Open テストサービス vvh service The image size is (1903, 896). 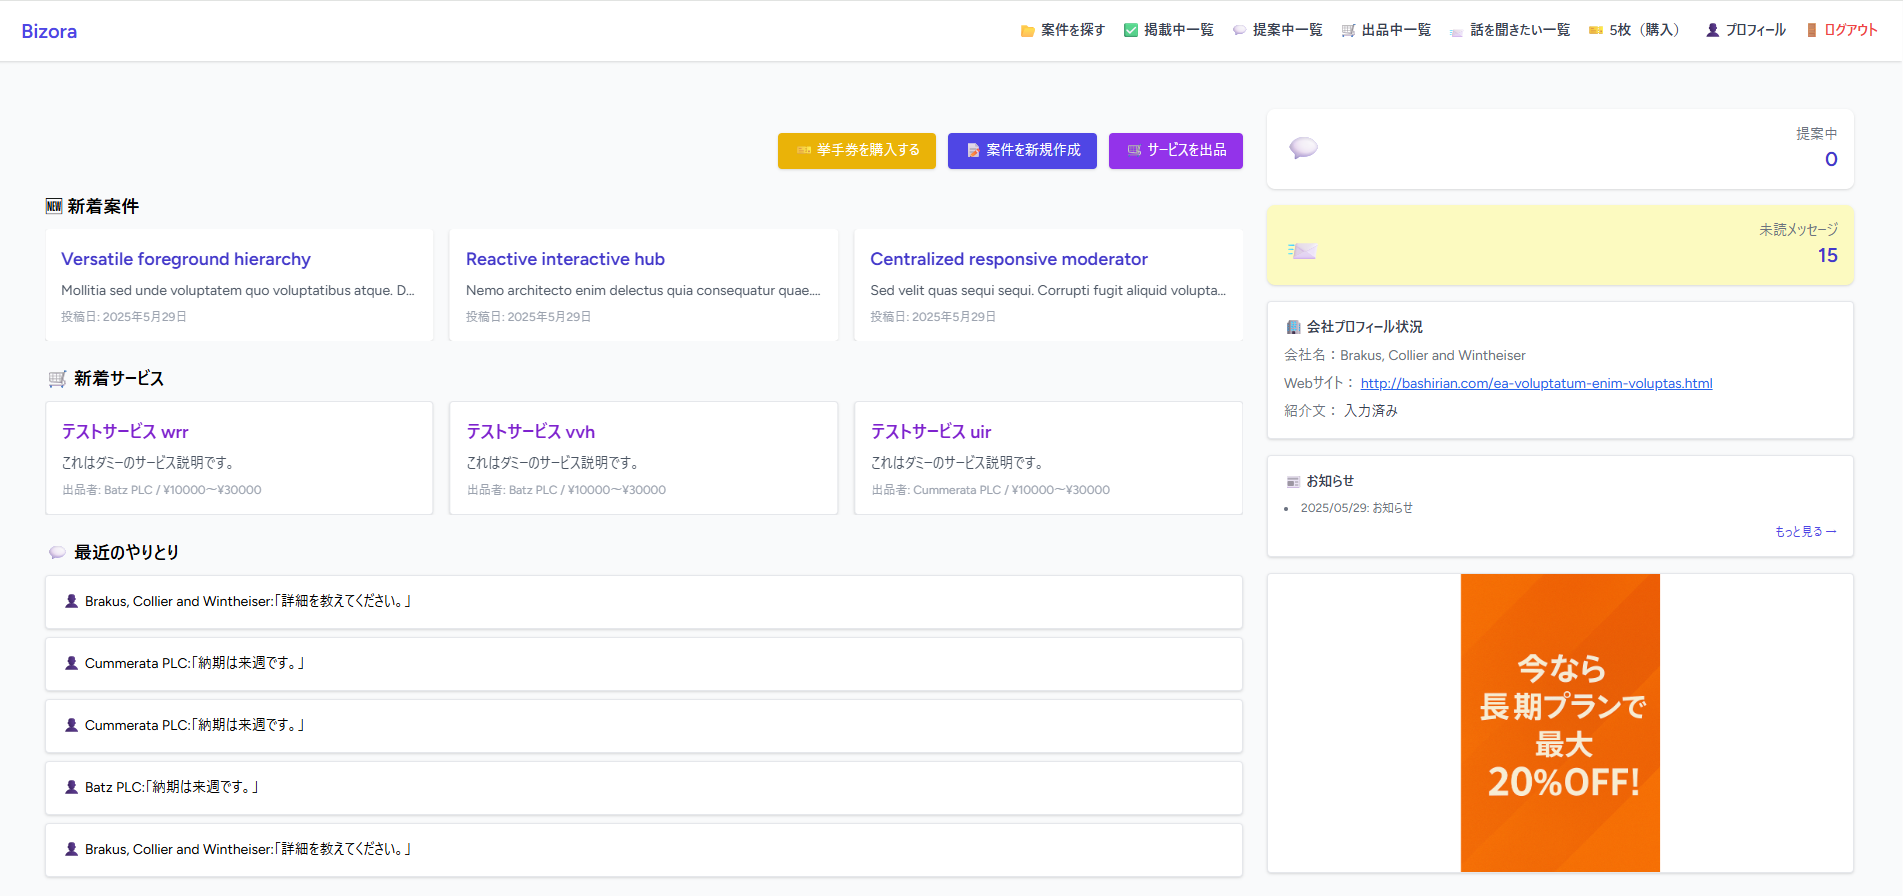point(531,432)
